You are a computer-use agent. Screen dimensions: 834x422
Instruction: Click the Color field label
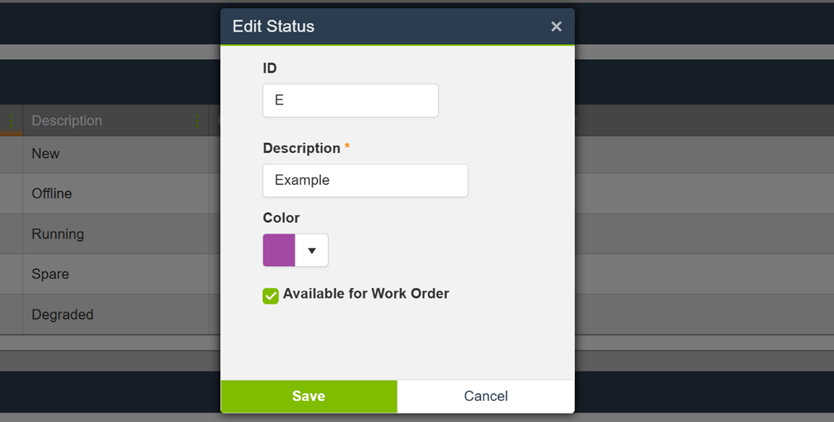point(281,218)
